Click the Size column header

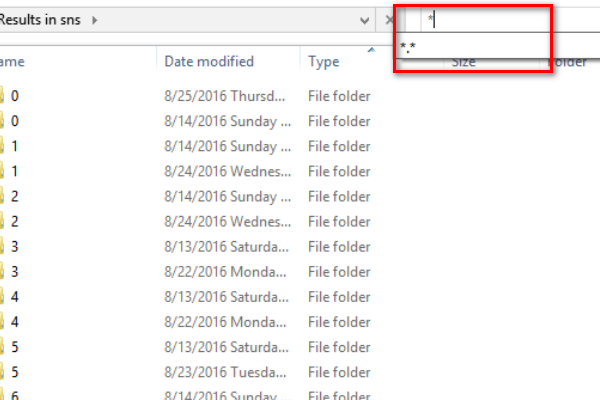[x=463, y=62]
